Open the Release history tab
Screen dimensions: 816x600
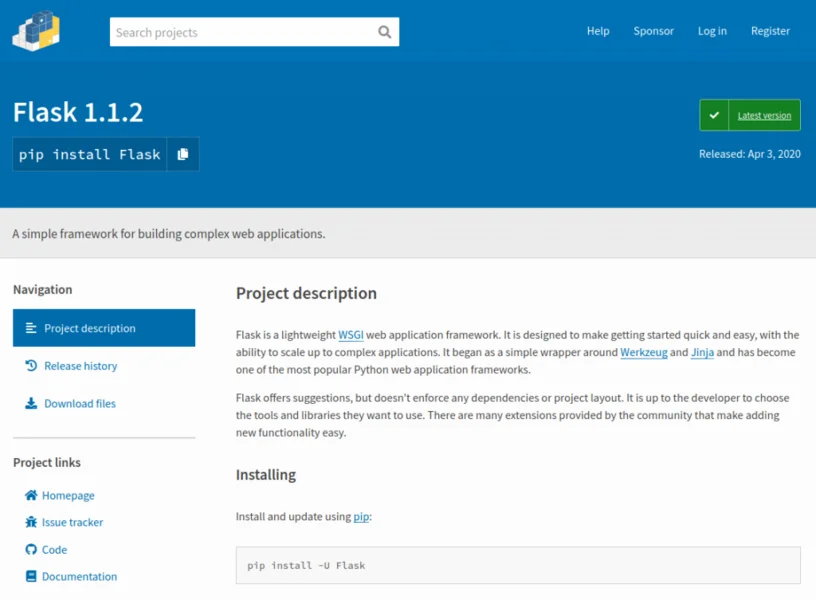(x=81, y=366)
